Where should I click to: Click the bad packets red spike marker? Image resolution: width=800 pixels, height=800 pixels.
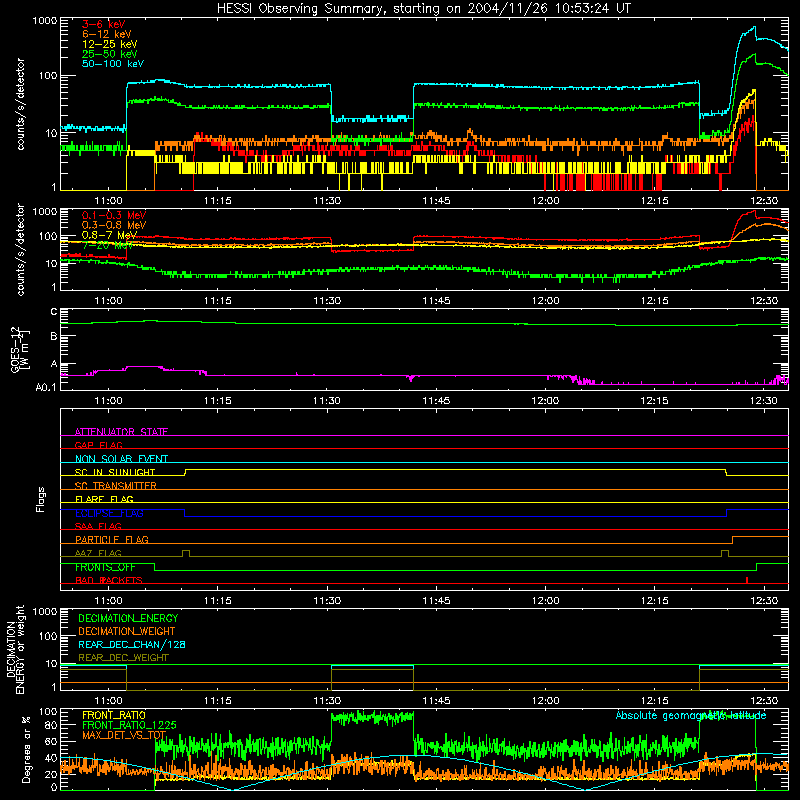pyautogui.click(x=747, y=580)
